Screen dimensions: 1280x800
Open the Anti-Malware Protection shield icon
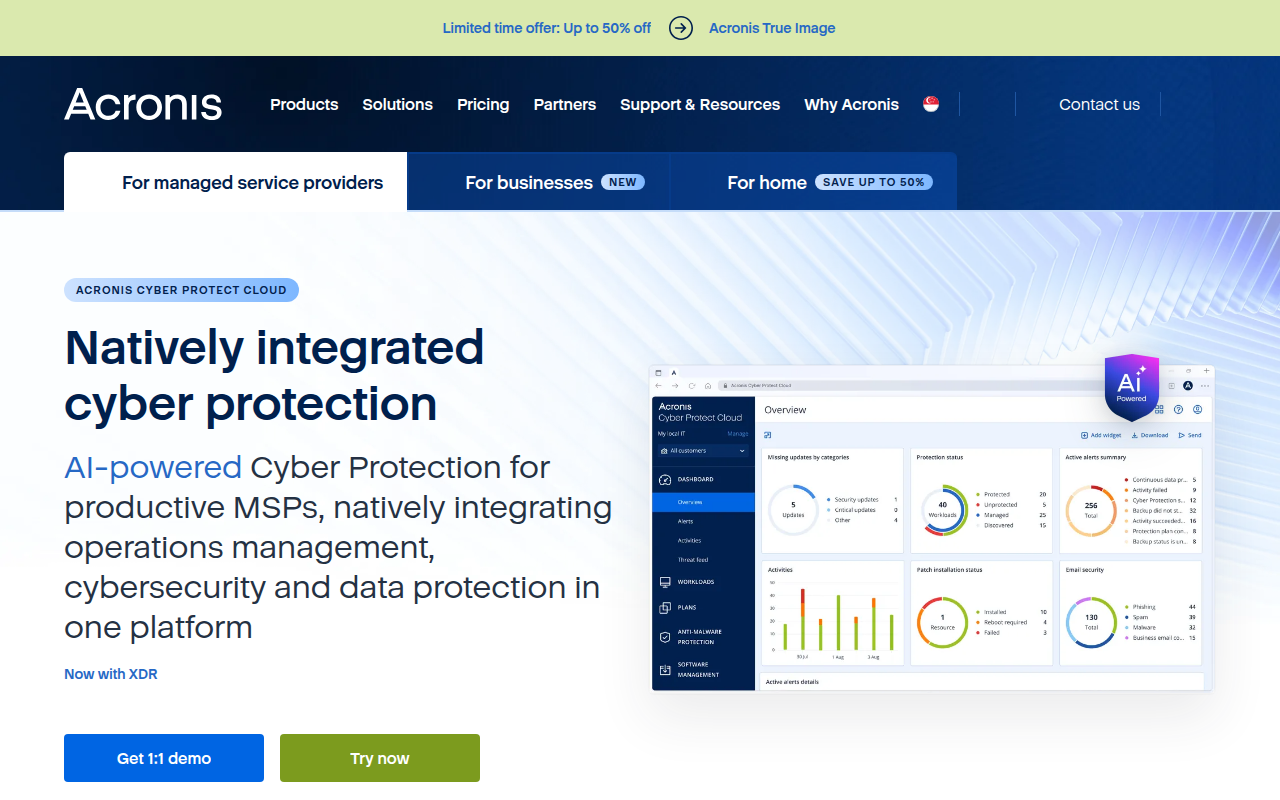664,636
